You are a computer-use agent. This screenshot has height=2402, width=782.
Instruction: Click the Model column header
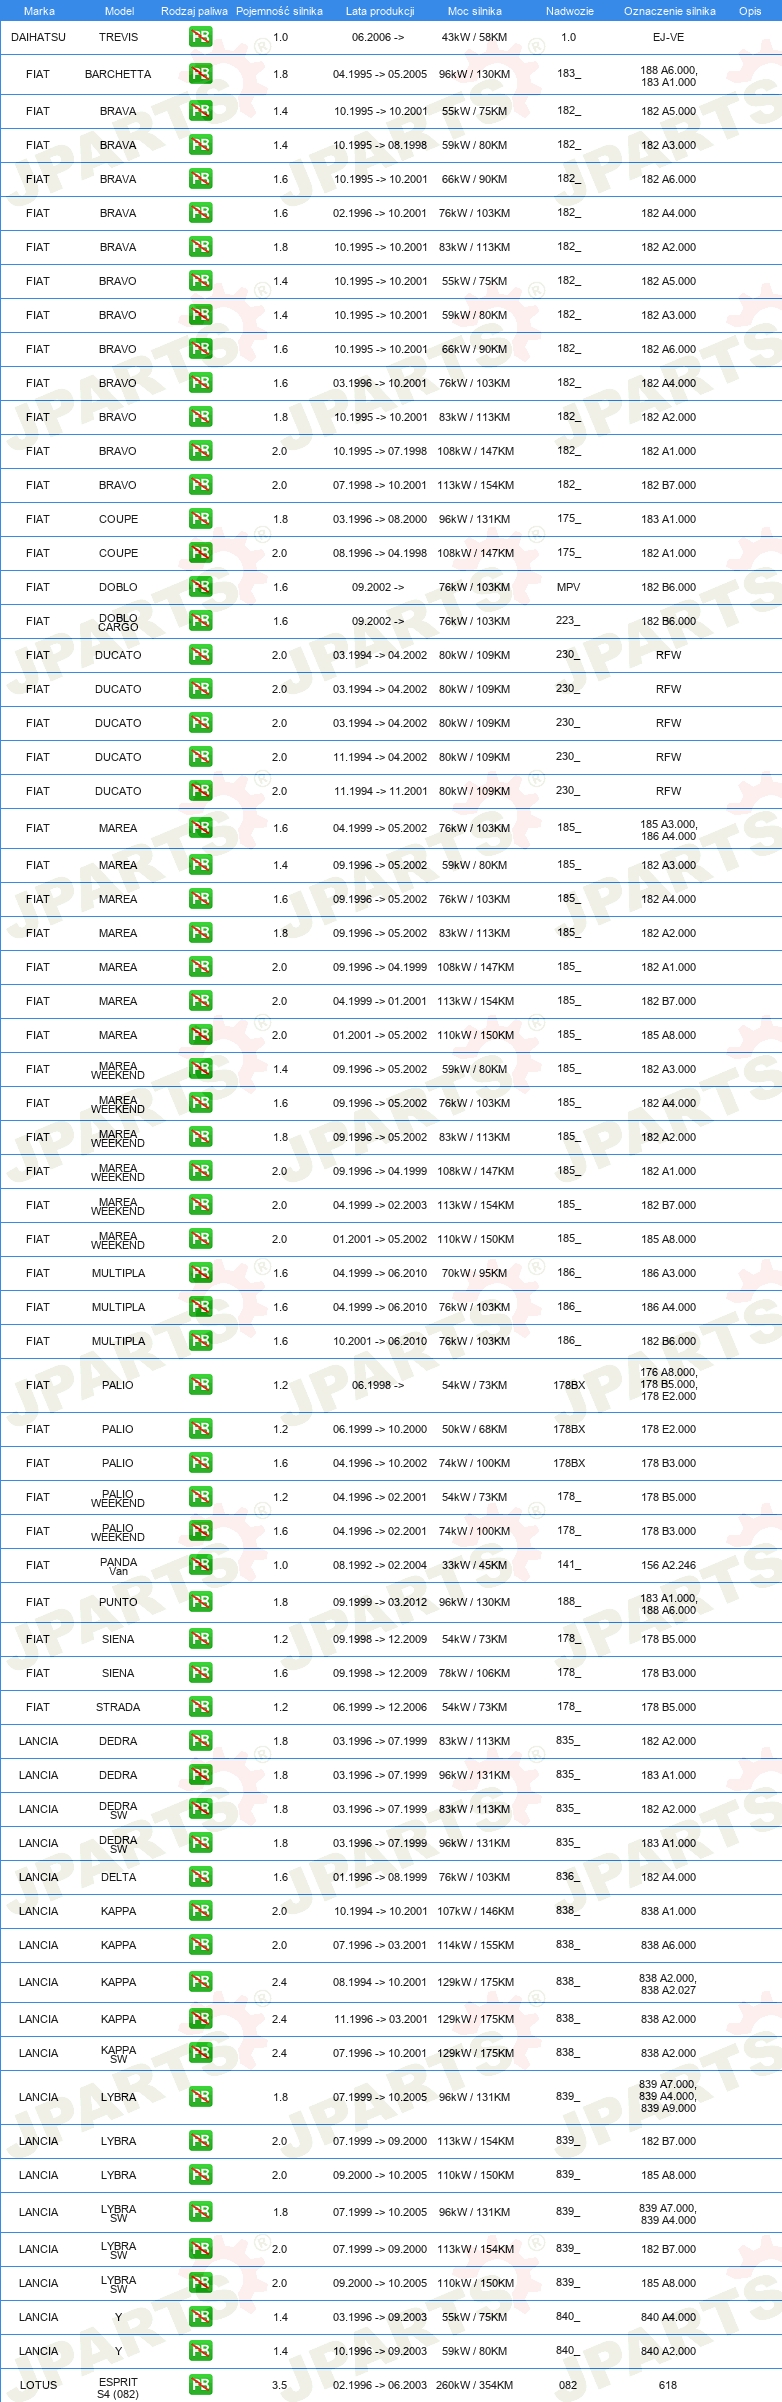[120, 11]
